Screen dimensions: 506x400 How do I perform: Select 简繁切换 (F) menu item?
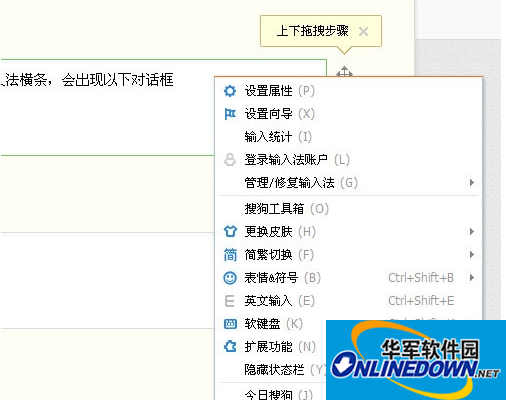[x=348, y=255]
